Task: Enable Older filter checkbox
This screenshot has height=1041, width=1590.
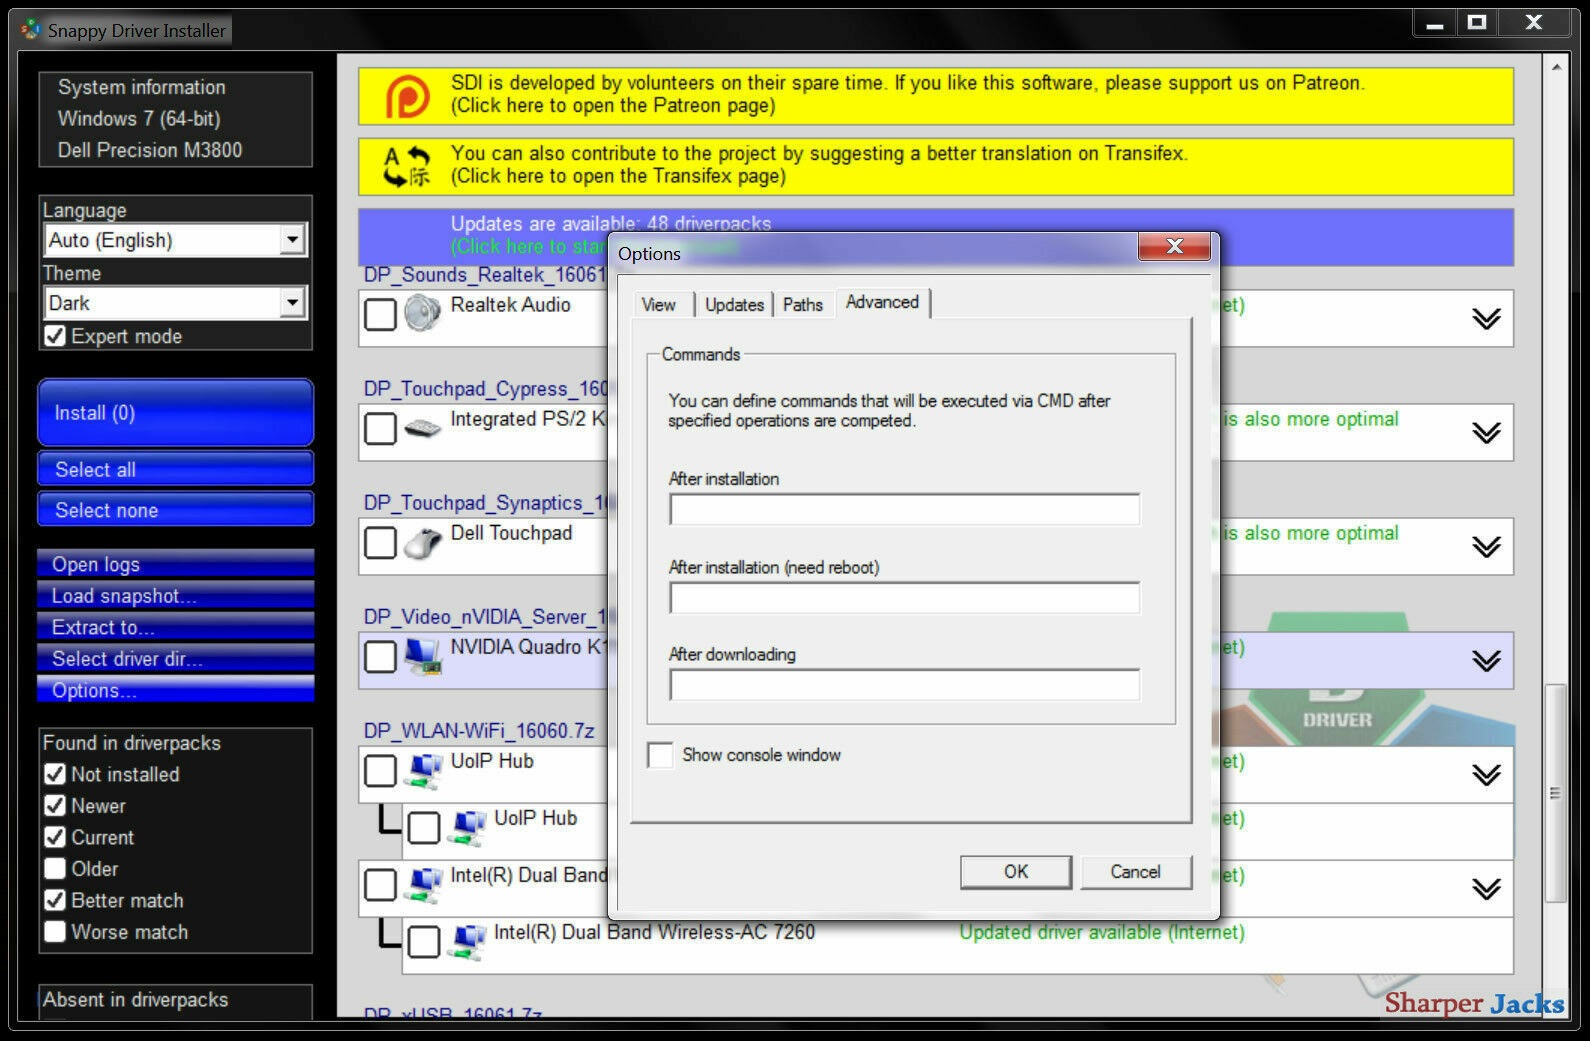Action: tap(55, 868)
